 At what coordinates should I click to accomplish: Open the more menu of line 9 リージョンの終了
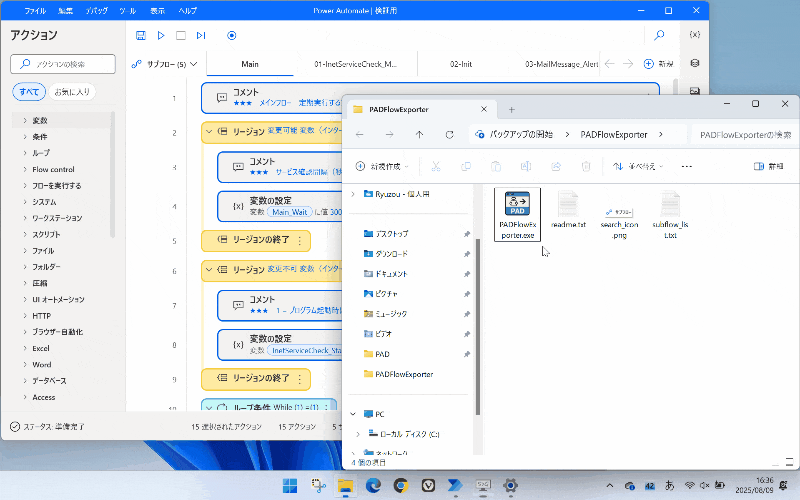pyautogui.click(x=300, y=379)
